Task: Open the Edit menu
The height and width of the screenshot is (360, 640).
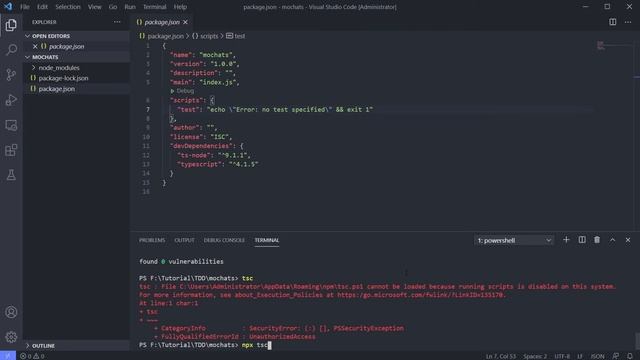Action: 42,7
